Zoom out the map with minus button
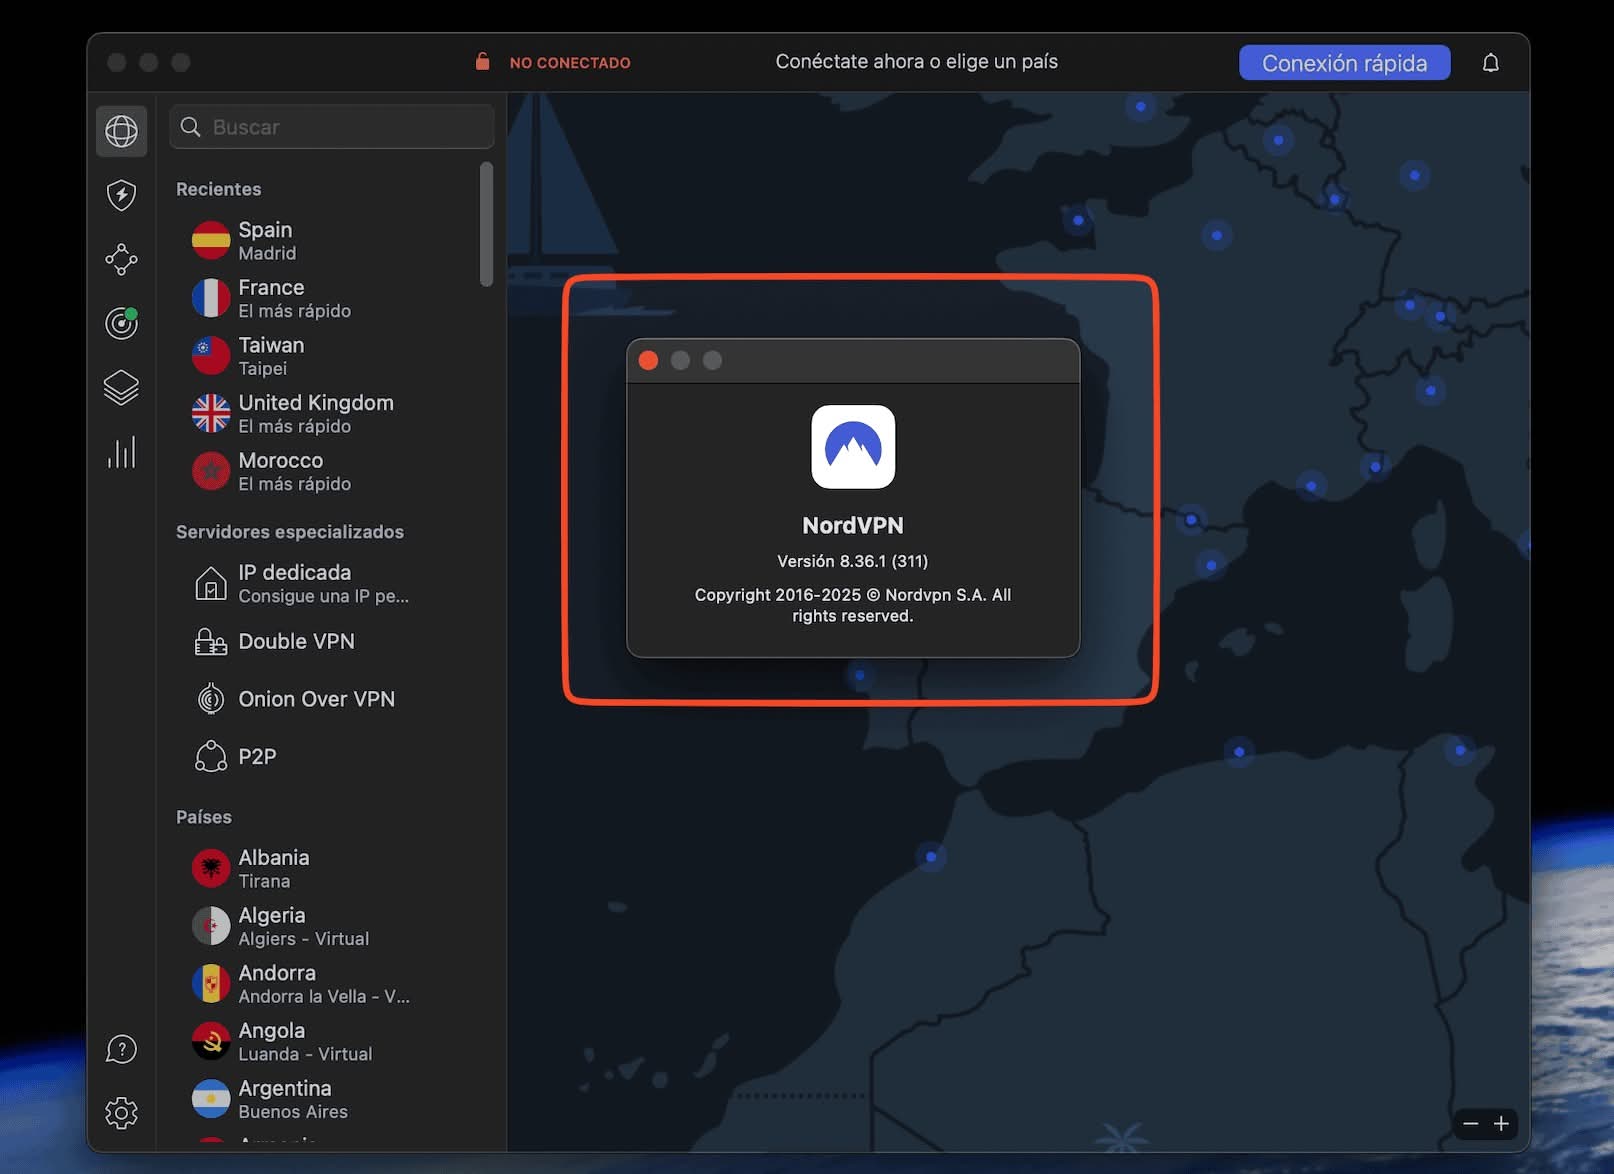 (1470, 1124)
